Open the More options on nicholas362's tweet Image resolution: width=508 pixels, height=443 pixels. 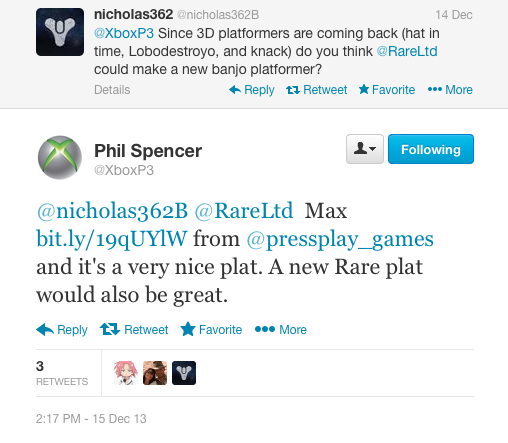pos(435,89)
